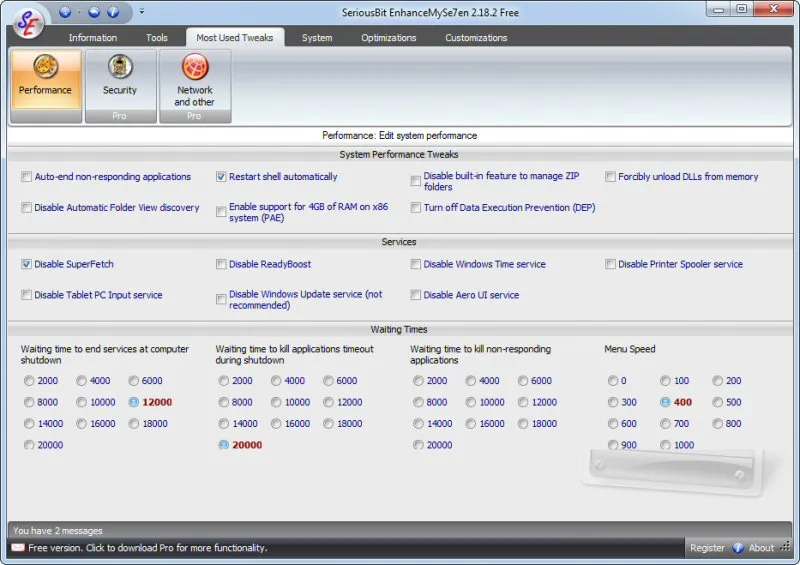Open the System tab
This screenshot has width=800, height=565.
317,38
